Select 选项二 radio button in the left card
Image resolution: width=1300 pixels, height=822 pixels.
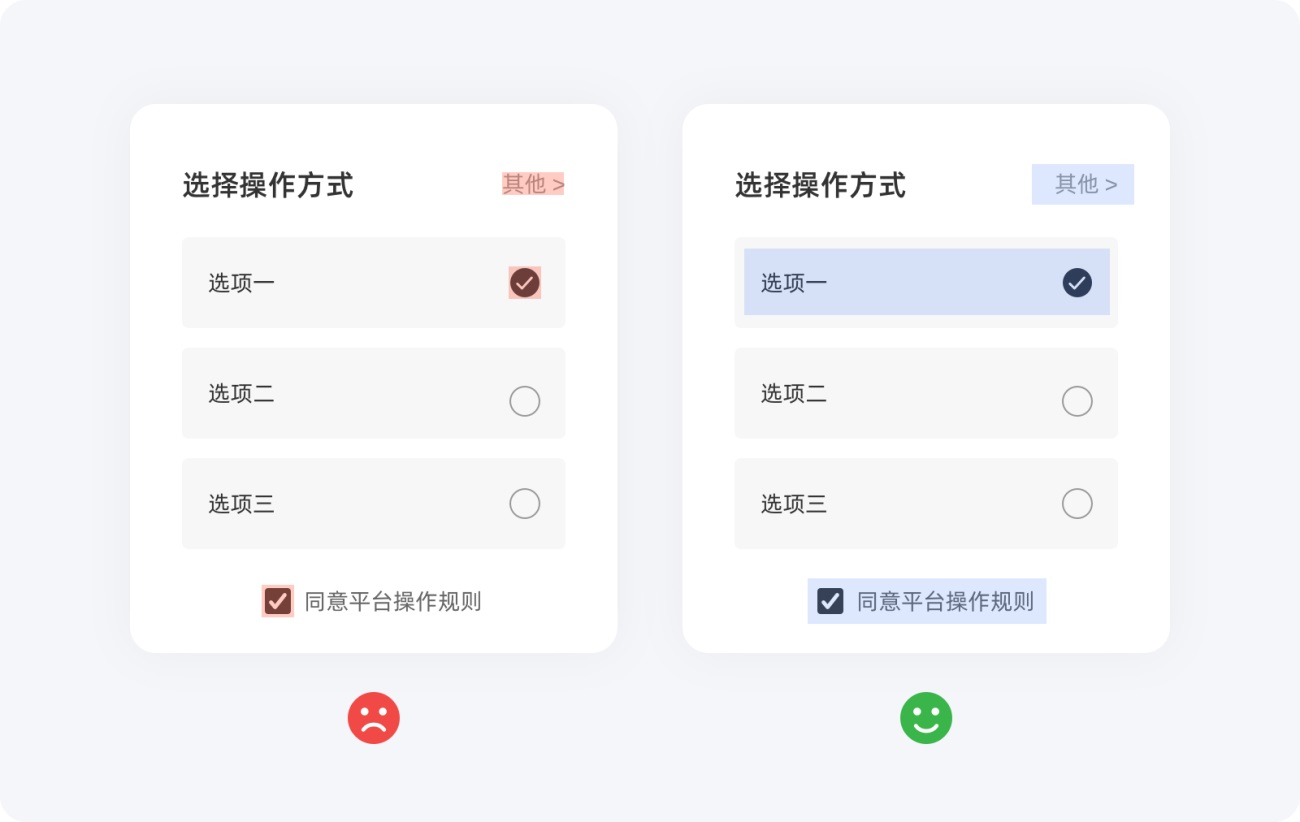tap(525, 401)
